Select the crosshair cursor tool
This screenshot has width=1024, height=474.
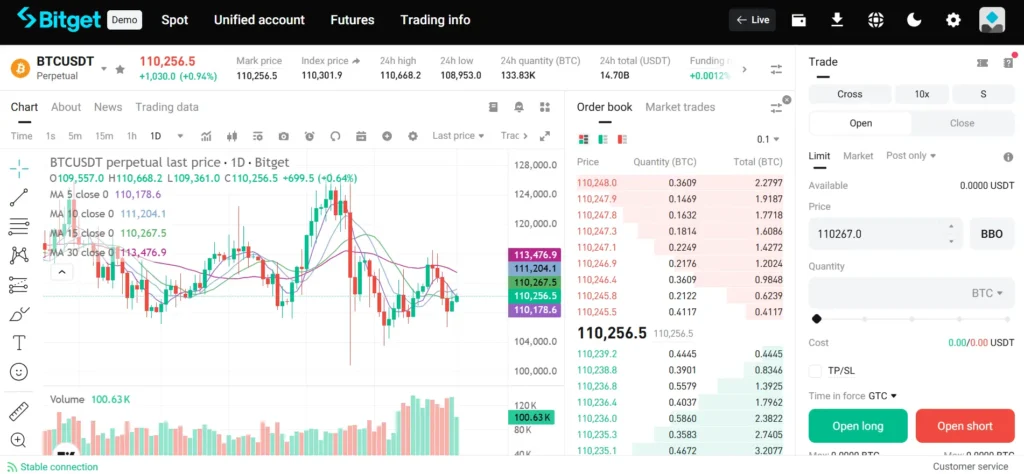coord(20,168)
